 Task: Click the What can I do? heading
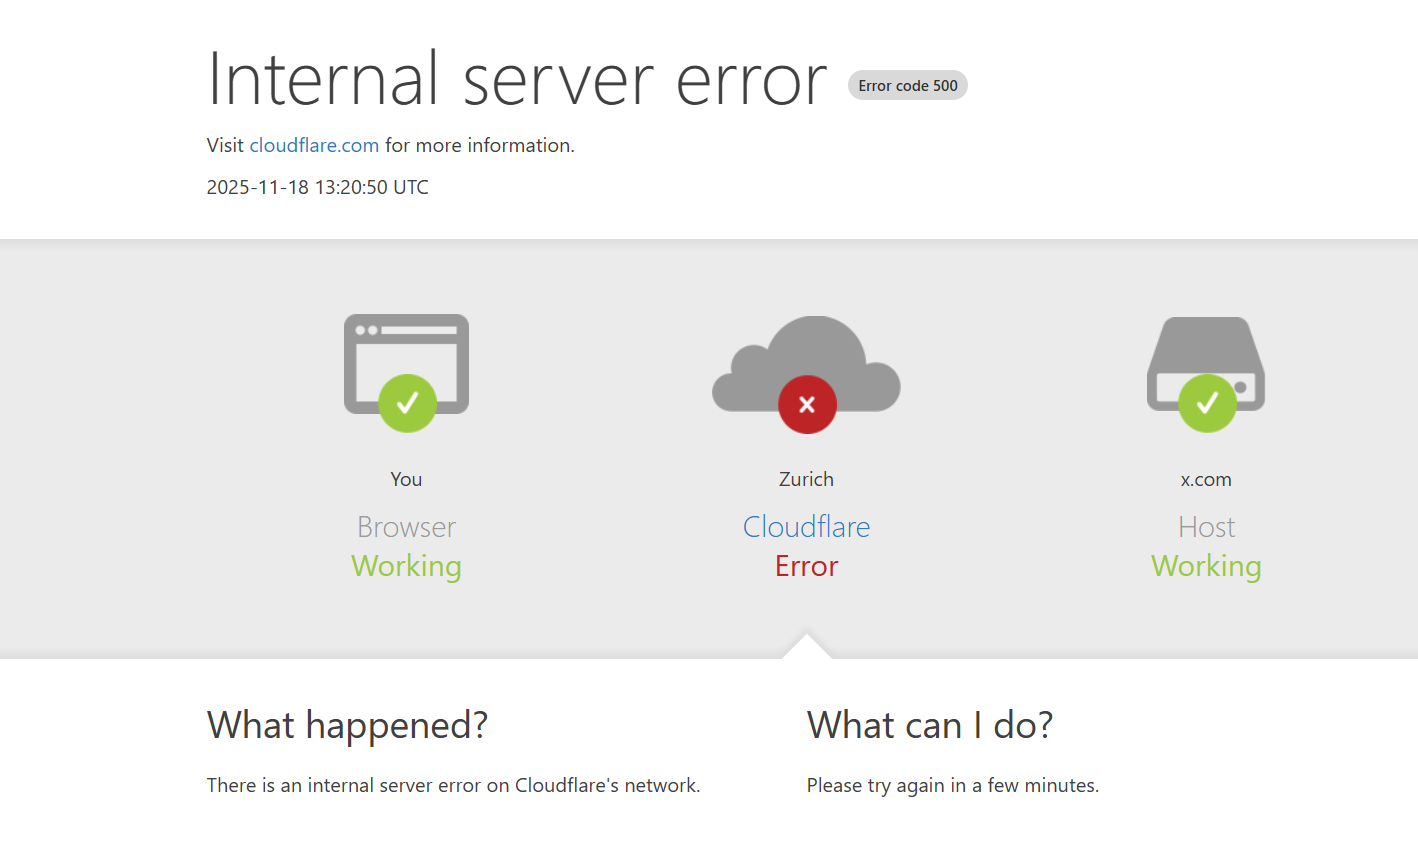click(x=929, y=725)
